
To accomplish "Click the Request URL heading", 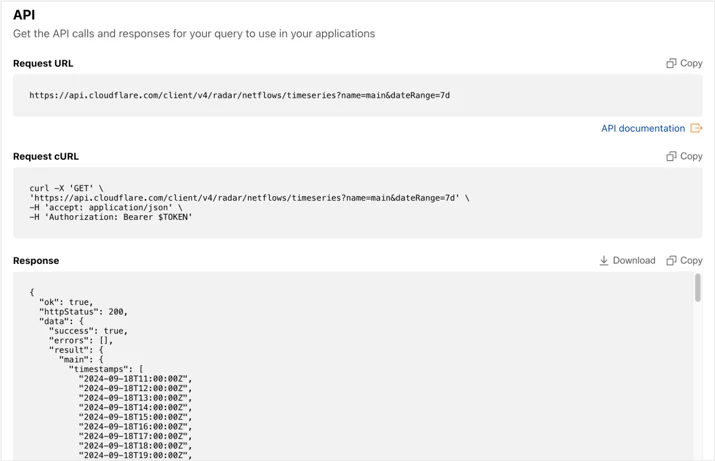I will click(x=43, y=63).
